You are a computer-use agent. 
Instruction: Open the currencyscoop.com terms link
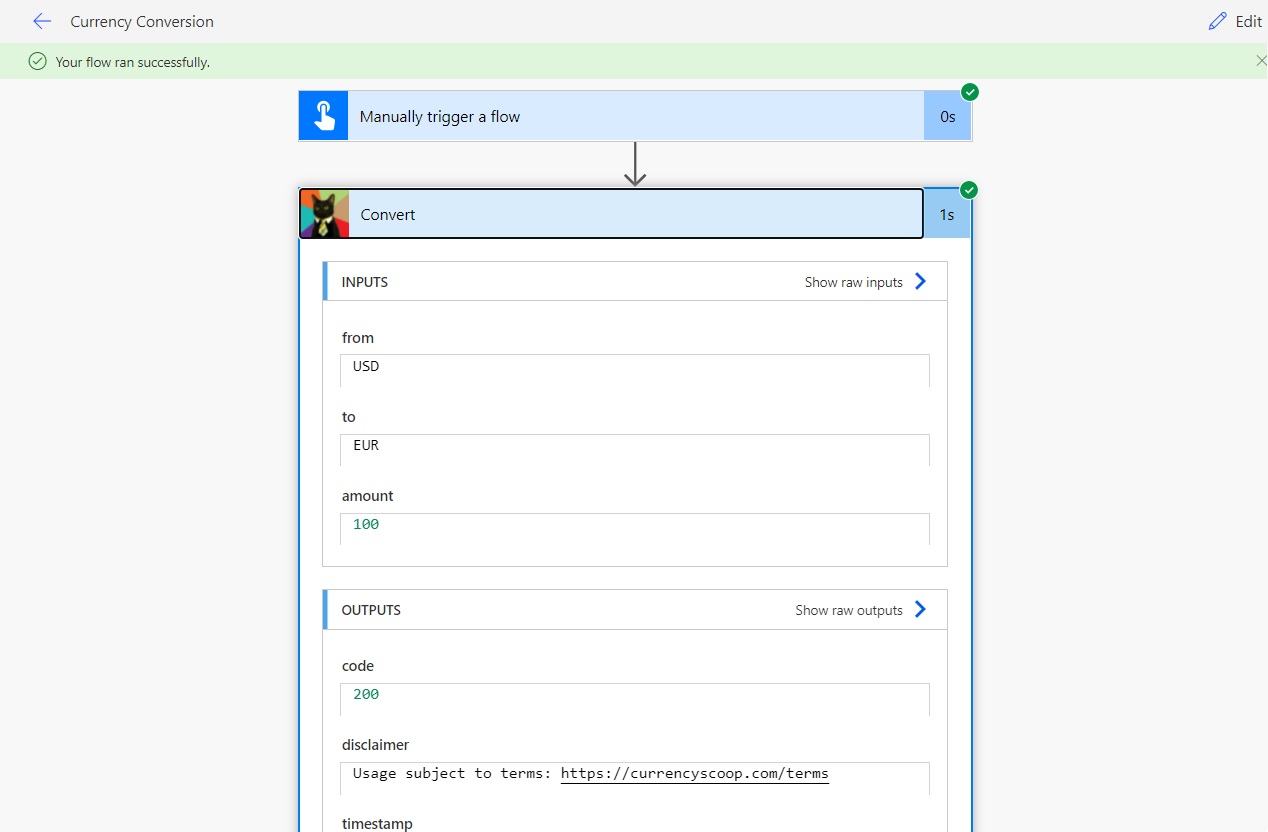tap(695, 773)
